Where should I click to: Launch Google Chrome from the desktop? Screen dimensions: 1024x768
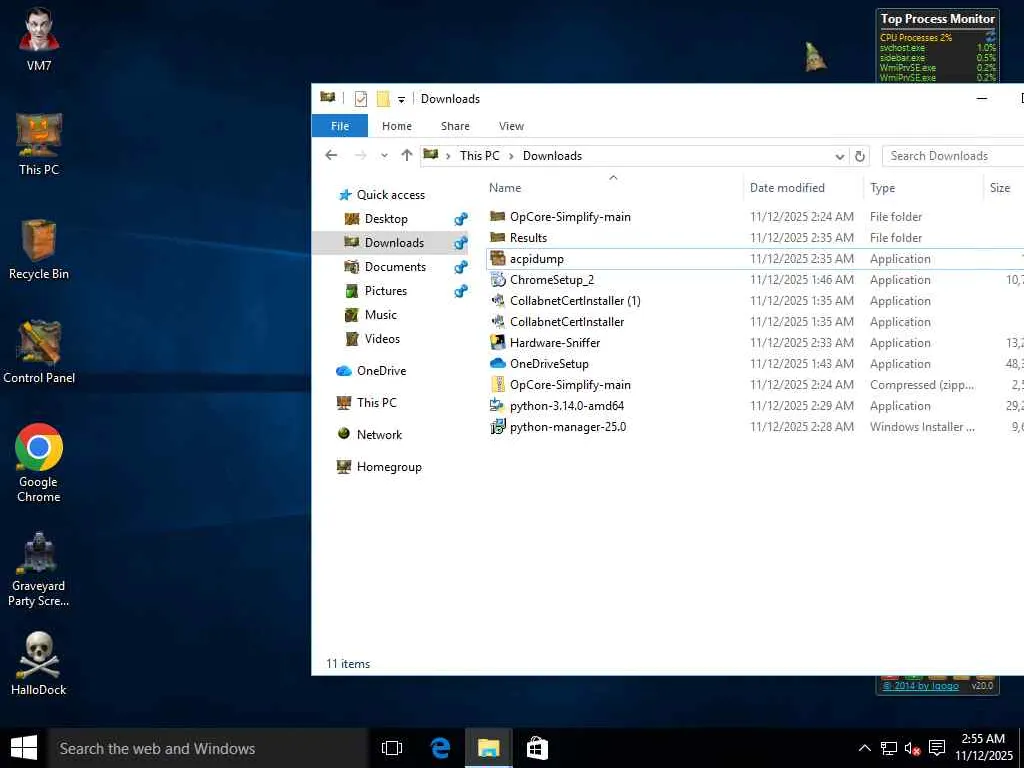coord(38,449)
